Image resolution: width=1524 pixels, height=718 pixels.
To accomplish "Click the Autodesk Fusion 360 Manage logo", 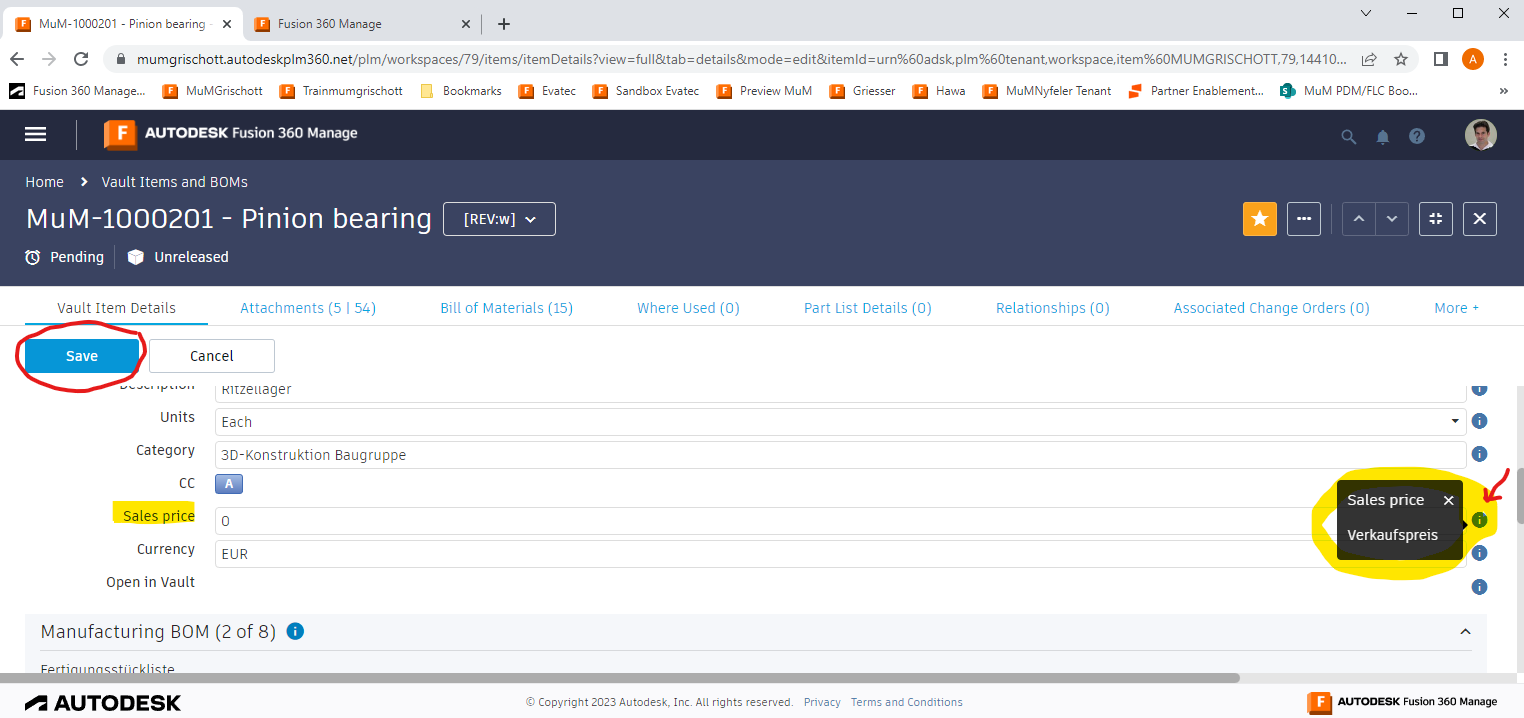I will click(231, 134).
